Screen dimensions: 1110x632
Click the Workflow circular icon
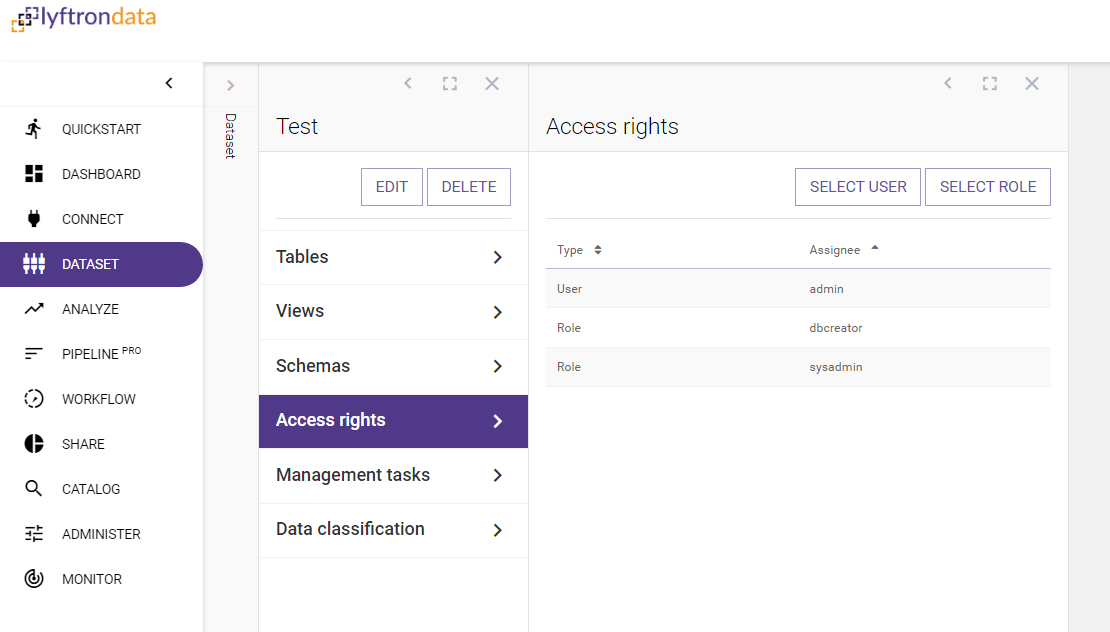click(x=33, y=398)
